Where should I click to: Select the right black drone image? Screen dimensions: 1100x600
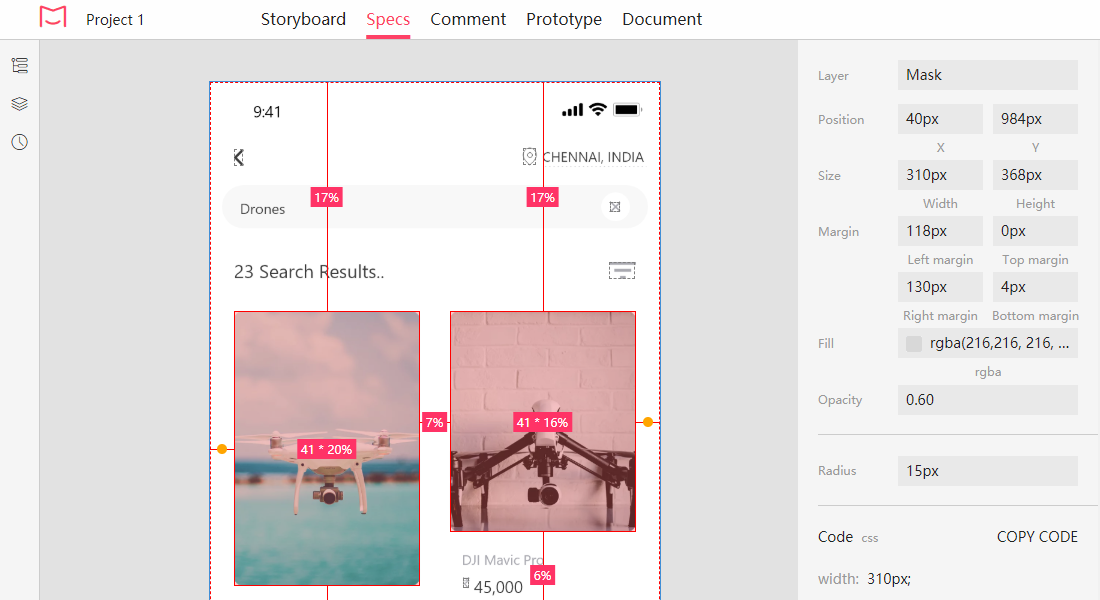[543, 421]
